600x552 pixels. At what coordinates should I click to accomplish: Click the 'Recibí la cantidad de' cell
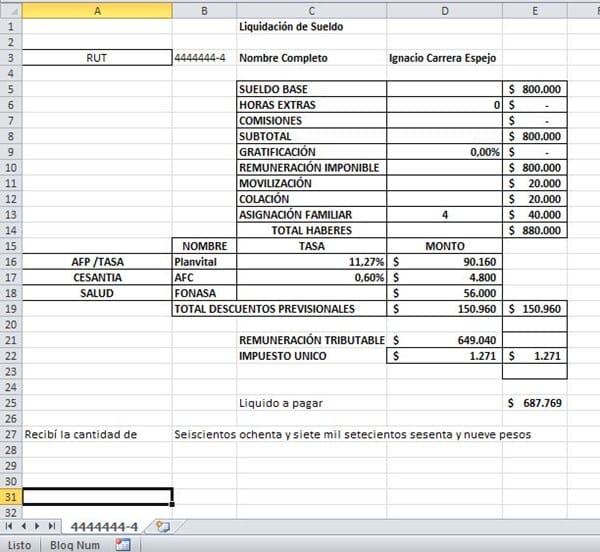click(x=97, y=434)
